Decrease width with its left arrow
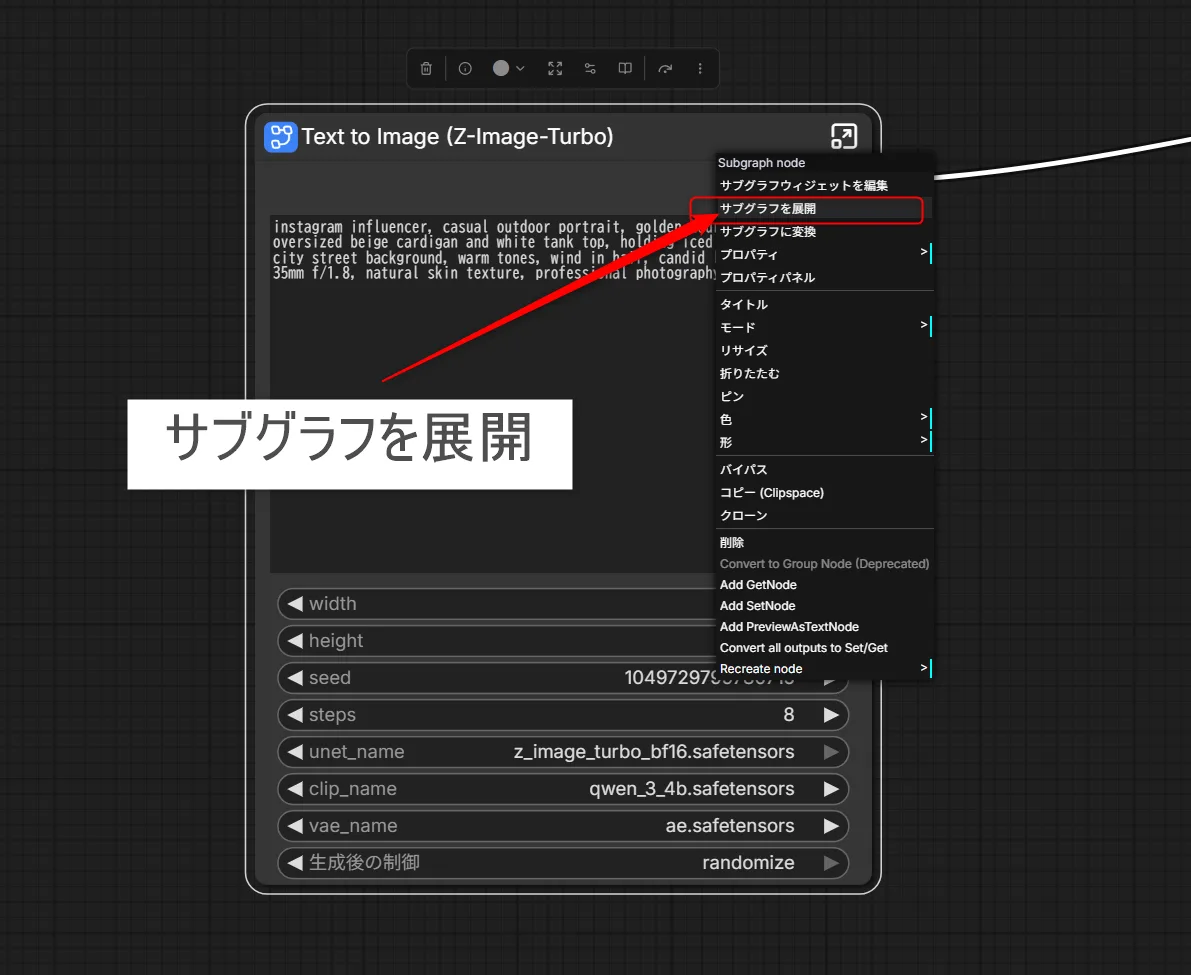The width and height of the screenshot is (1191, 975). (295, 604)
